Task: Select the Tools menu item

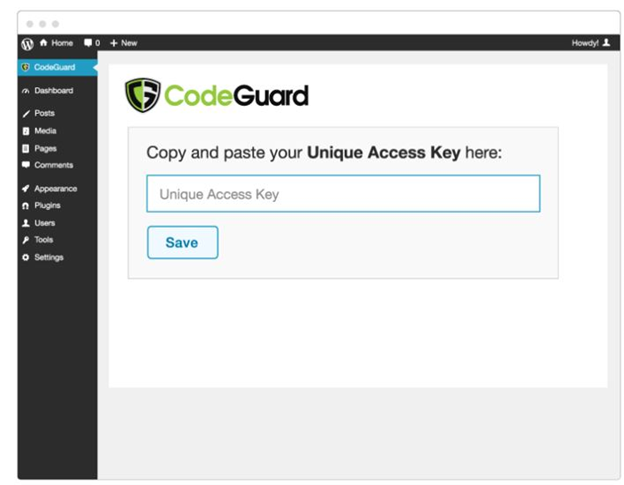Action: point(44,240)
